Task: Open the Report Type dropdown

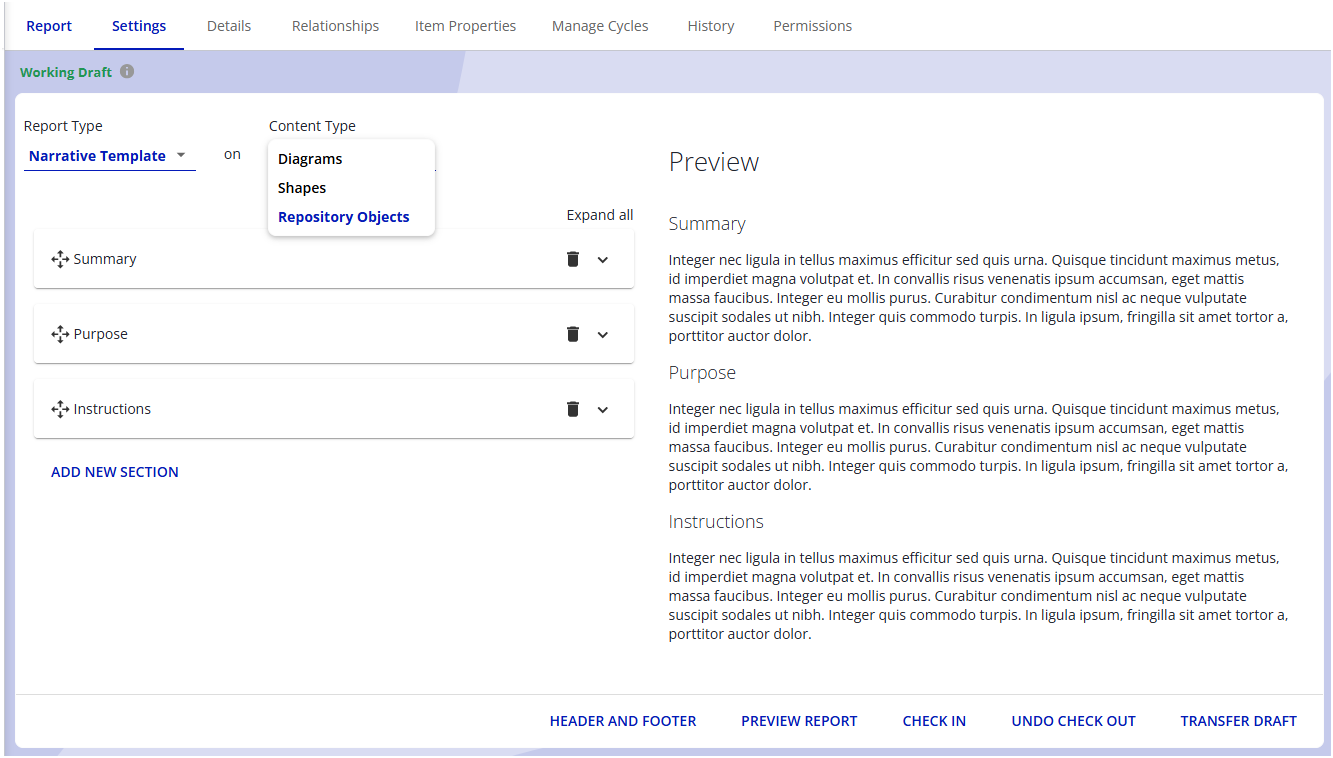Action: [x=109, y=156]
